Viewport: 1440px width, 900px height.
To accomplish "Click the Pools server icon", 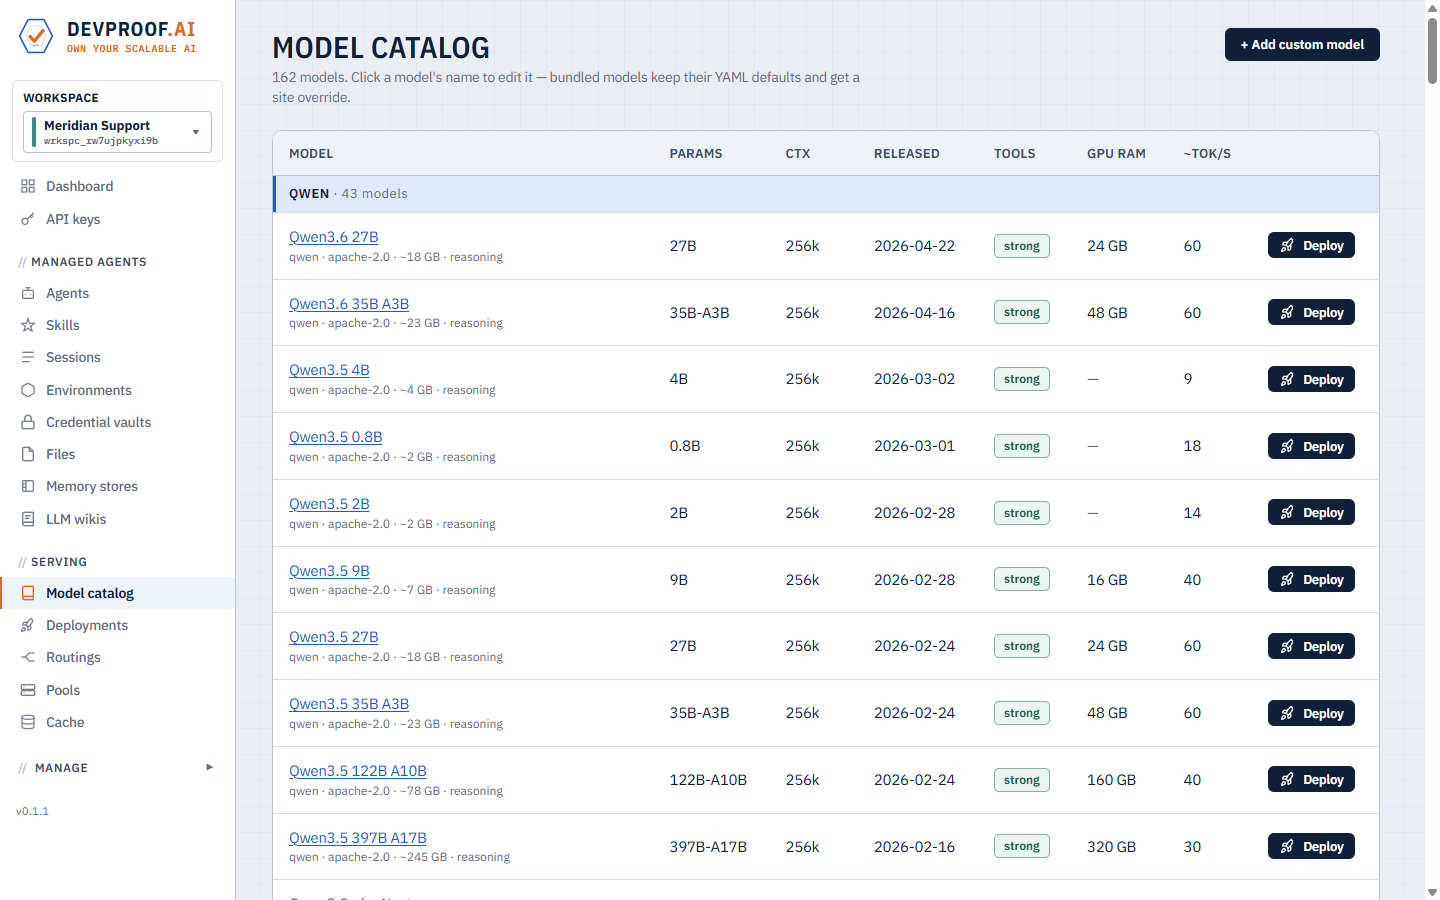I will [28, 690].
